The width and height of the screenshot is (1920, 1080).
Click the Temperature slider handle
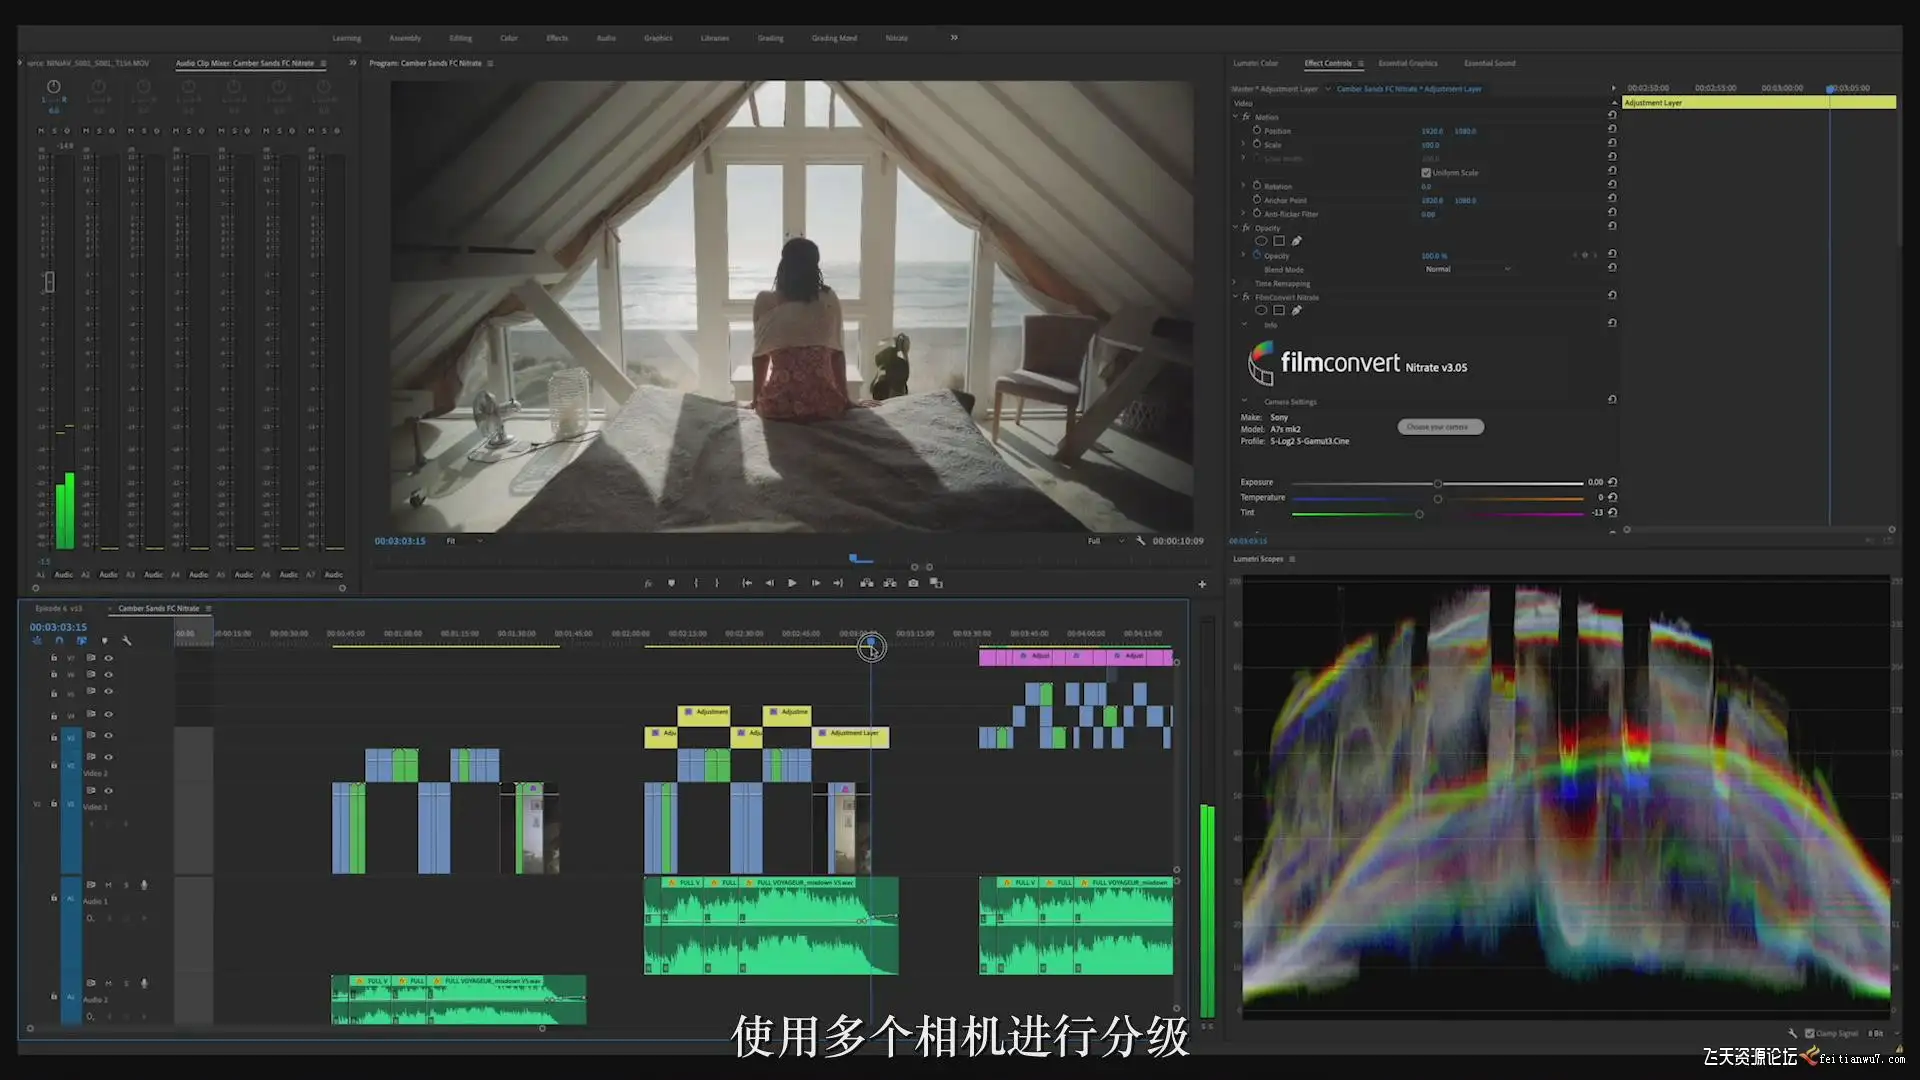tap(1438, 498)
